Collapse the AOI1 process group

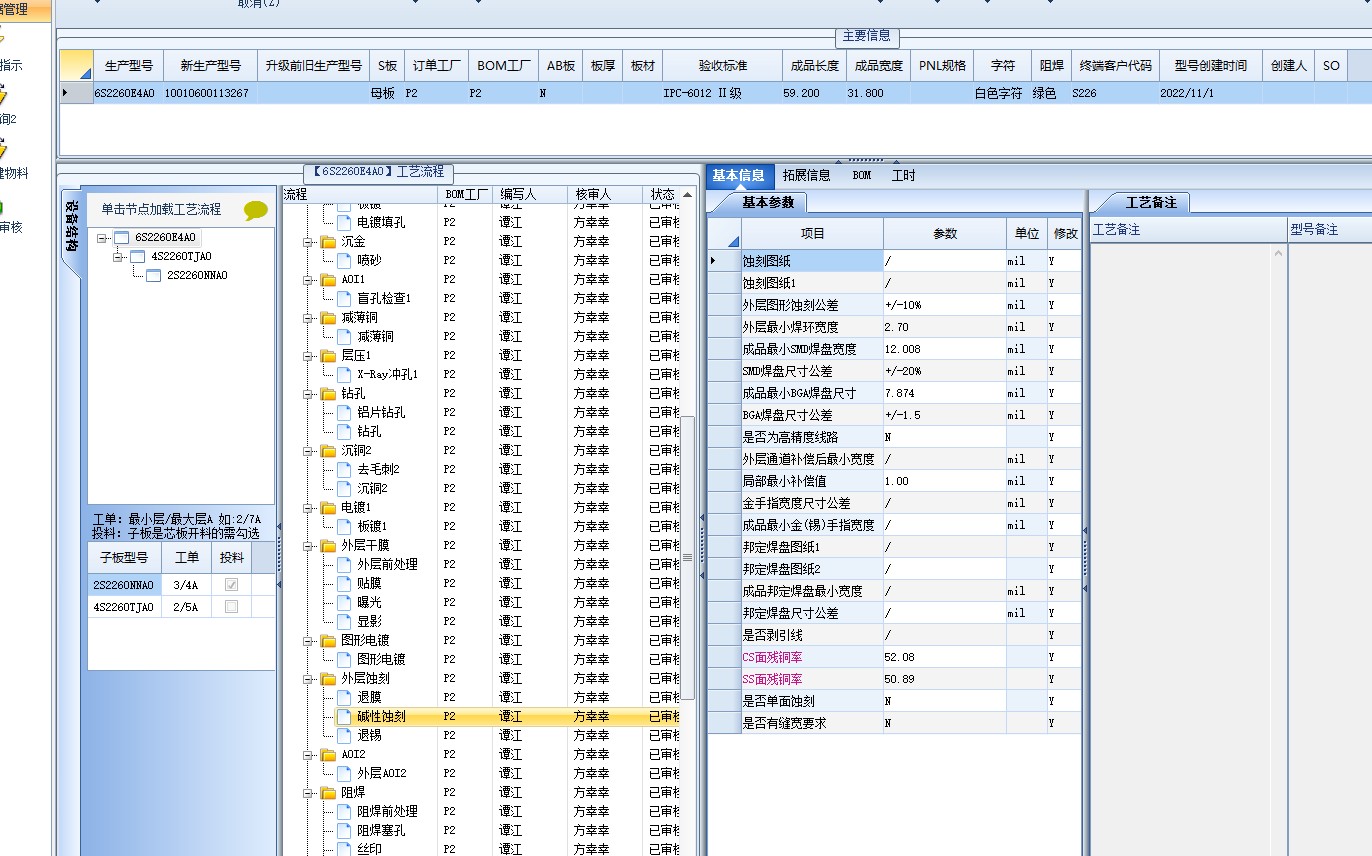point(309,280)
